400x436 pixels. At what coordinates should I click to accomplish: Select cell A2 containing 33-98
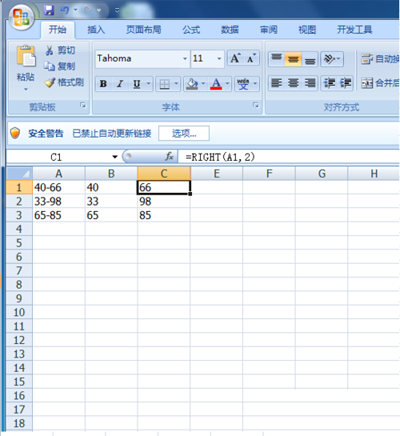(59, 201)
